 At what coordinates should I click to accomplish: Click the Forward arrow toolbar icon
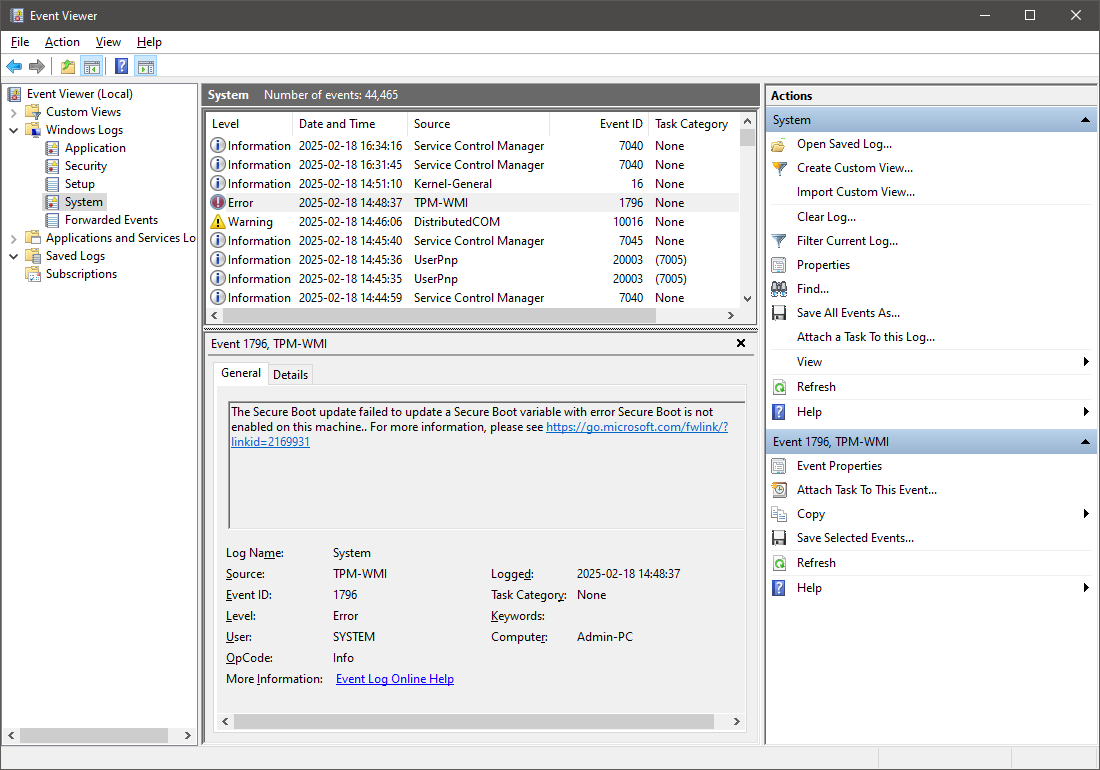click(36, 67)
